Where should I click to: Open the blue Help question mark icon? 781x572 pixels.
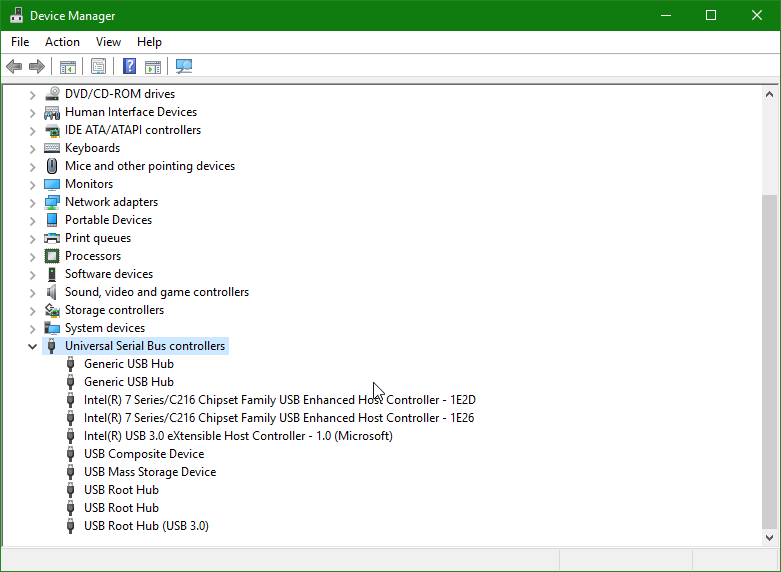click(x=130, y=66)
